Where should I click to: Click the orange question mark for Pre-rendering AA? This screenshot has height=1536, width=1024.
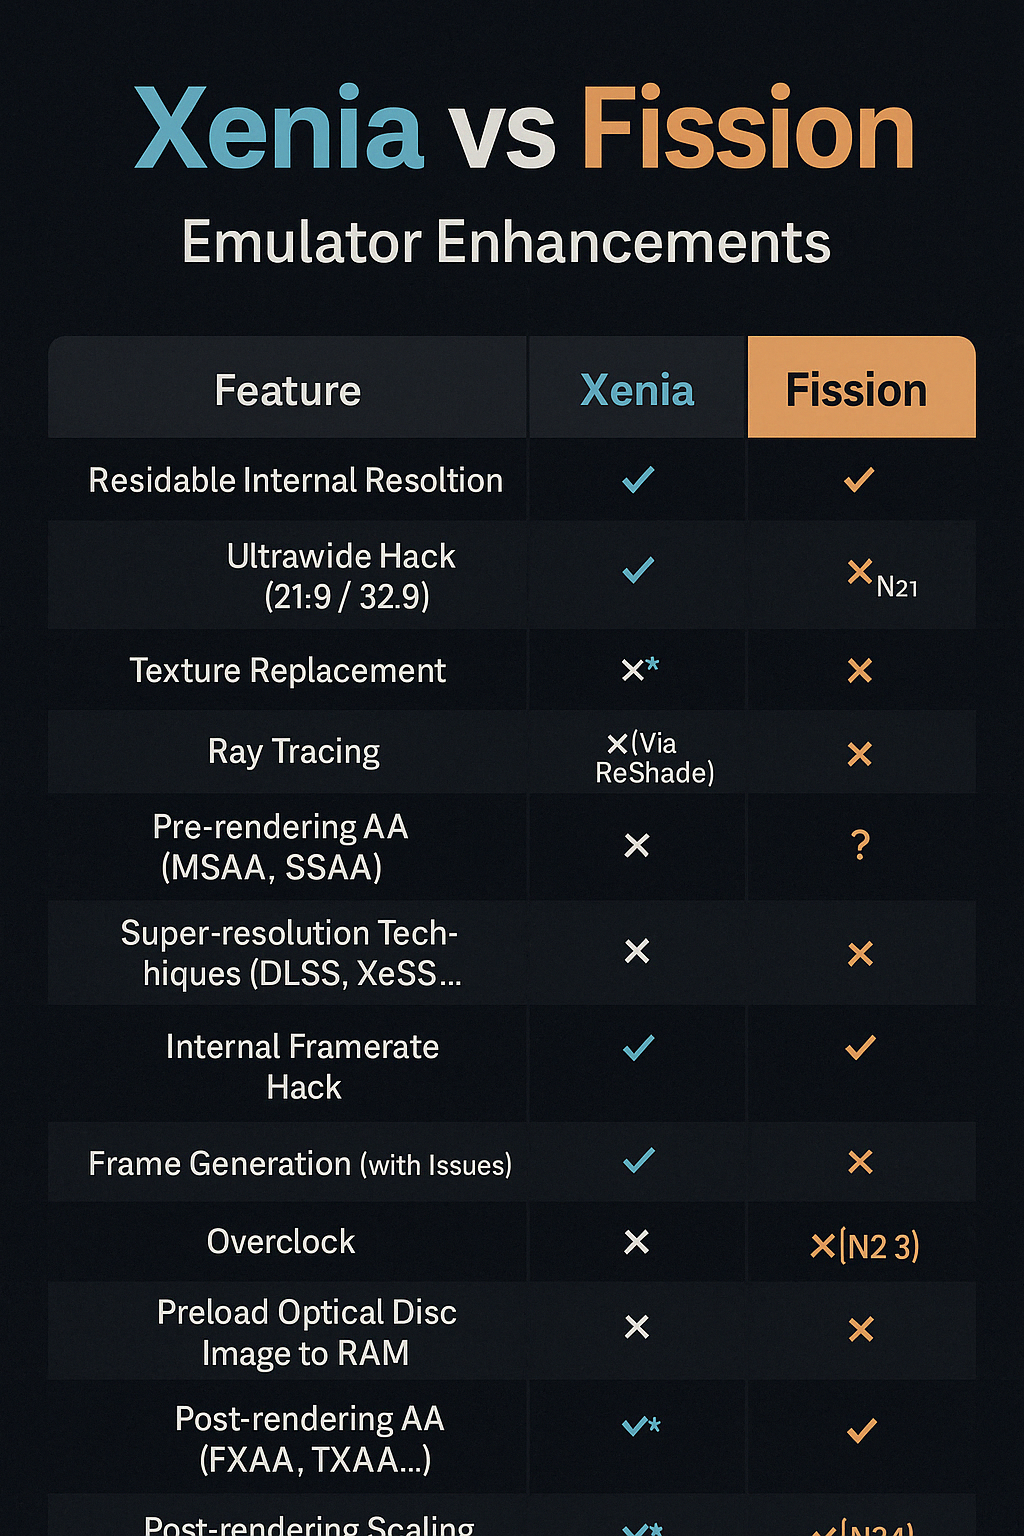pos(860,846)
